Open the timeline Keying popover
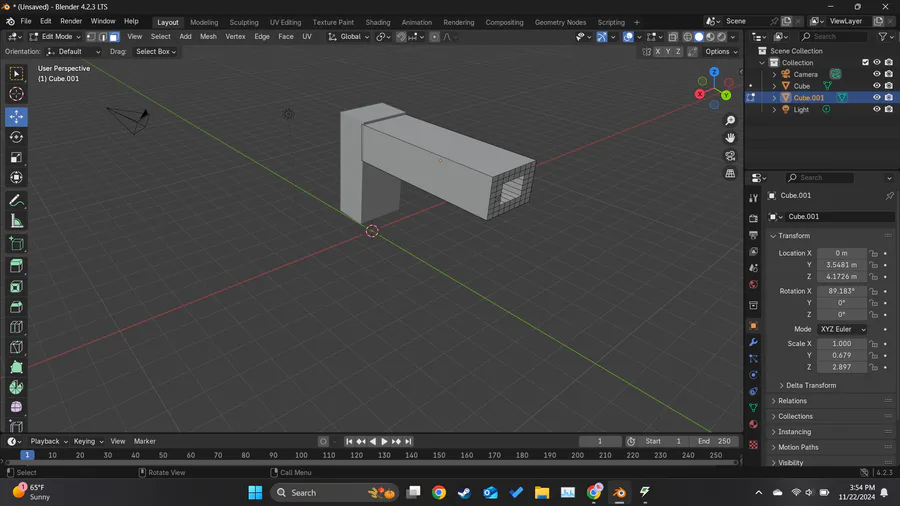 tap(88, 441)
